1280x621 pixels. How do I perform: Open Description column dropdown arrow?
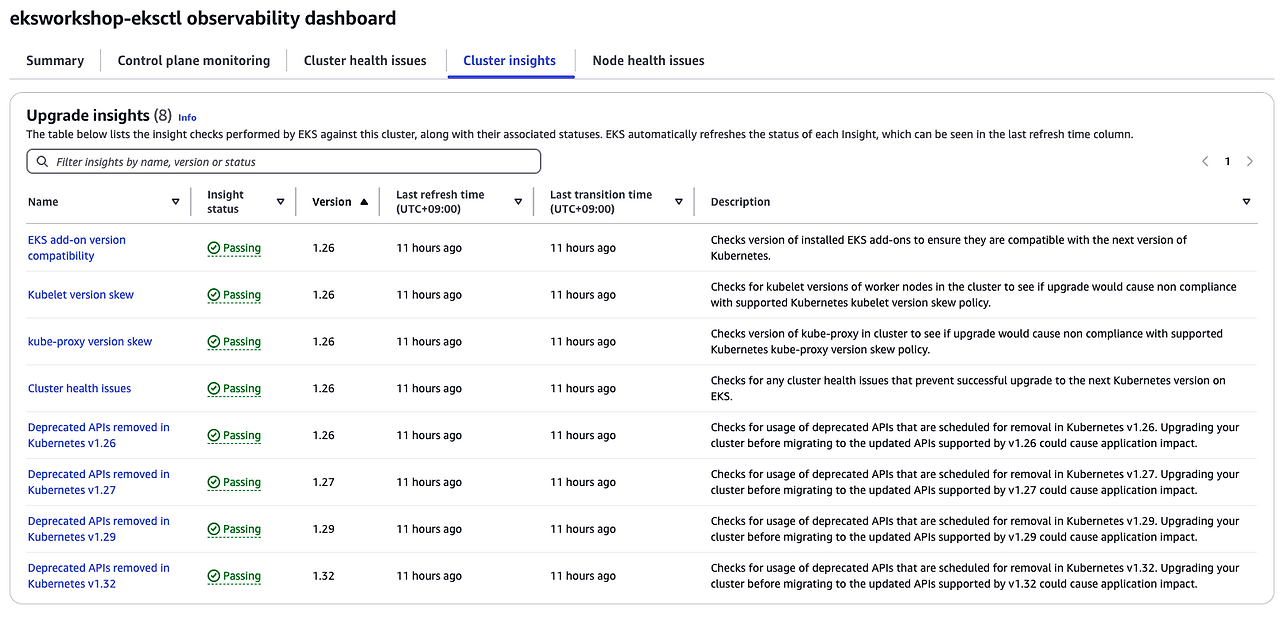pyautogui.click(x=1246, y=201)
